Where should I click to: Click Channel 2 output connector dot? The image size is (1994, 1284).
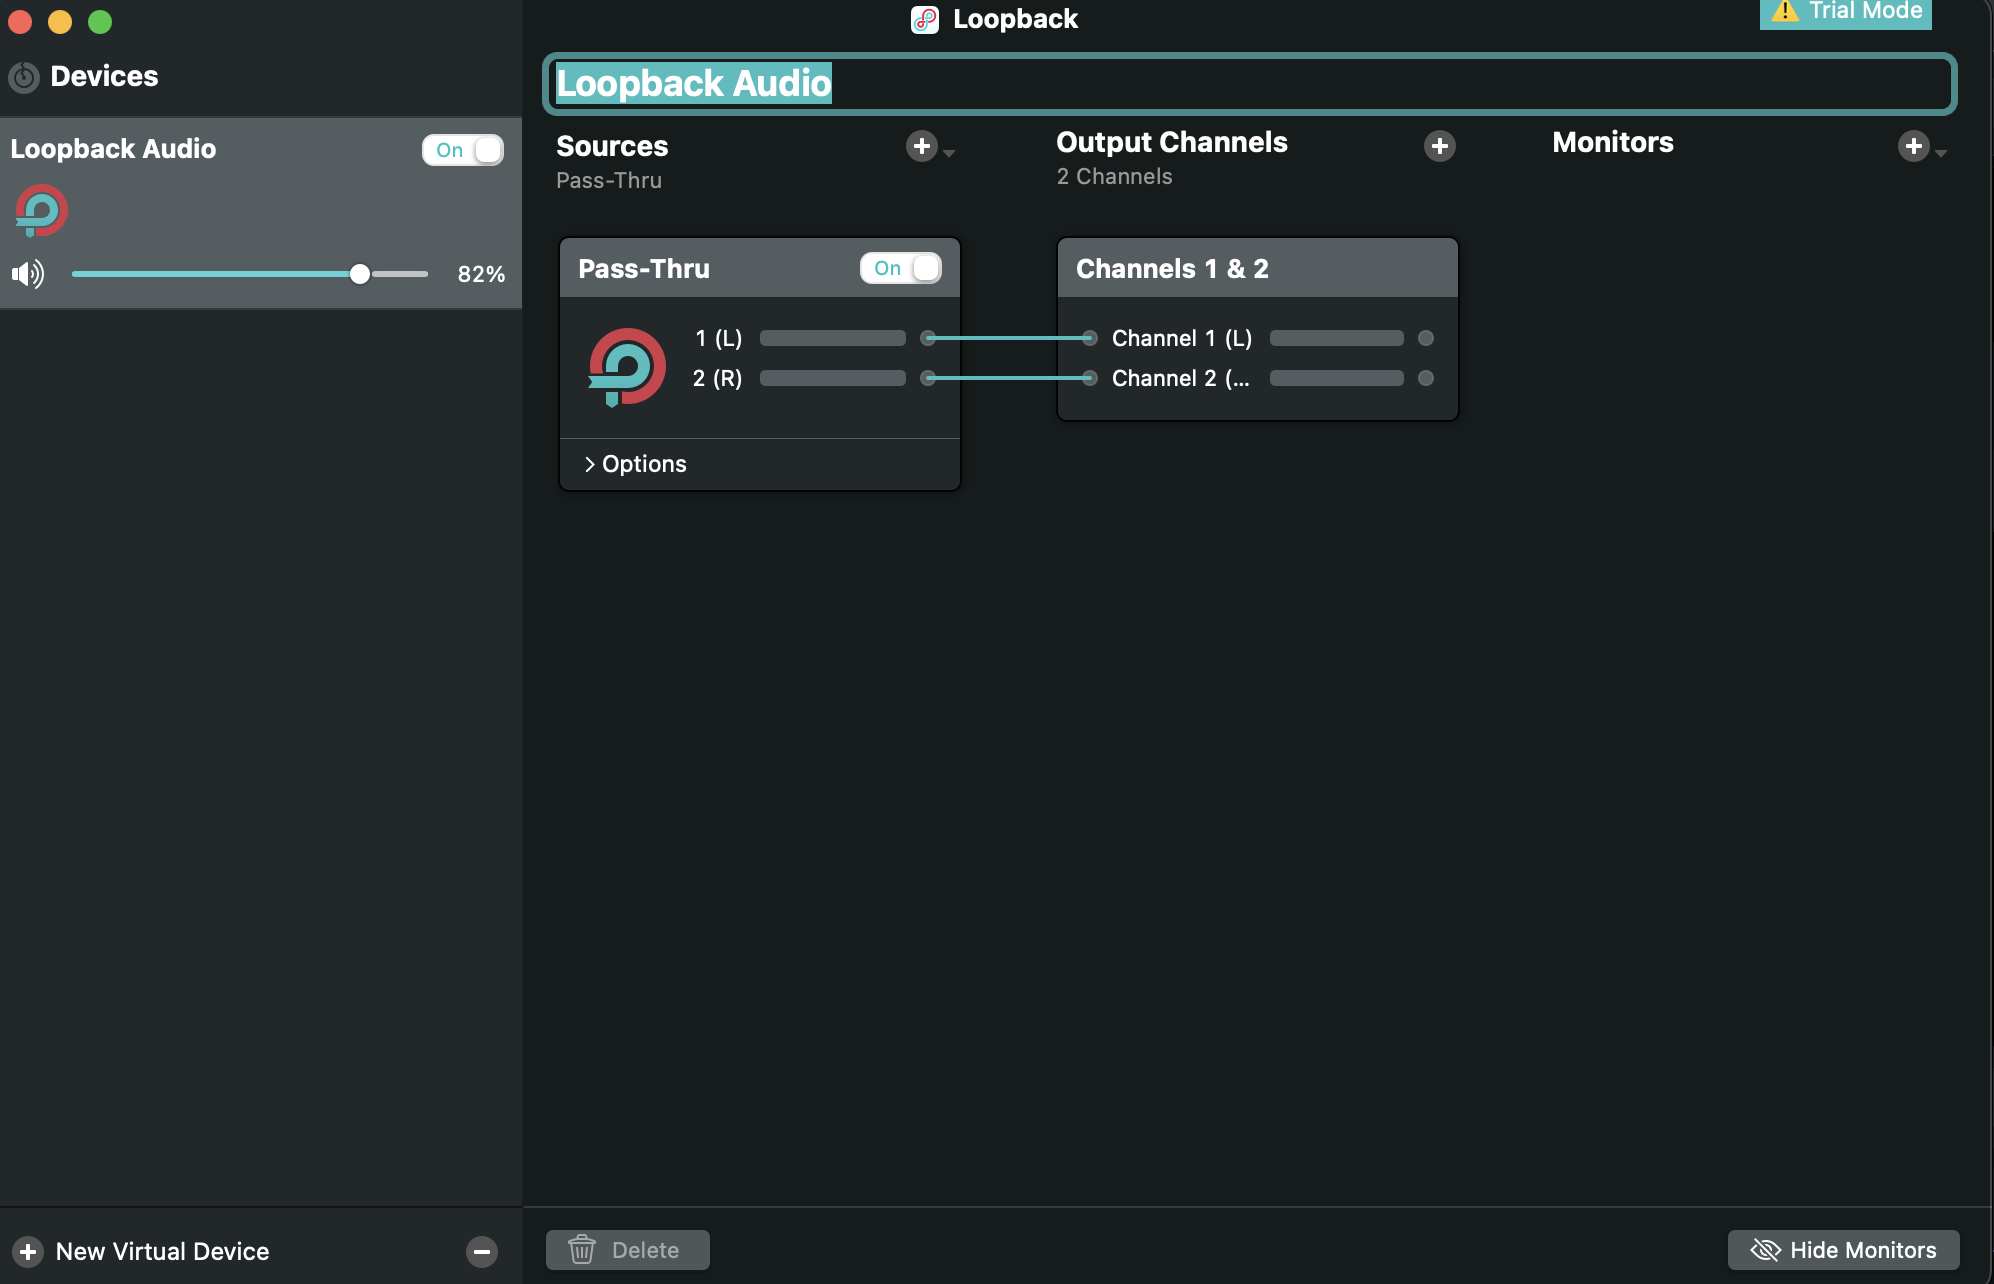point(1426,378)
